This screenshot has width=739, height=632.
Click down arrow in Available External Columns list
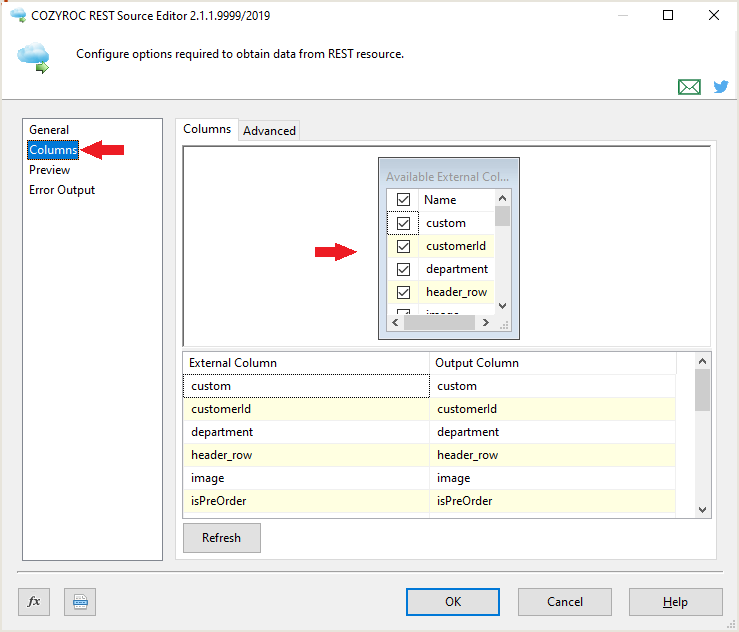point(502,306)
